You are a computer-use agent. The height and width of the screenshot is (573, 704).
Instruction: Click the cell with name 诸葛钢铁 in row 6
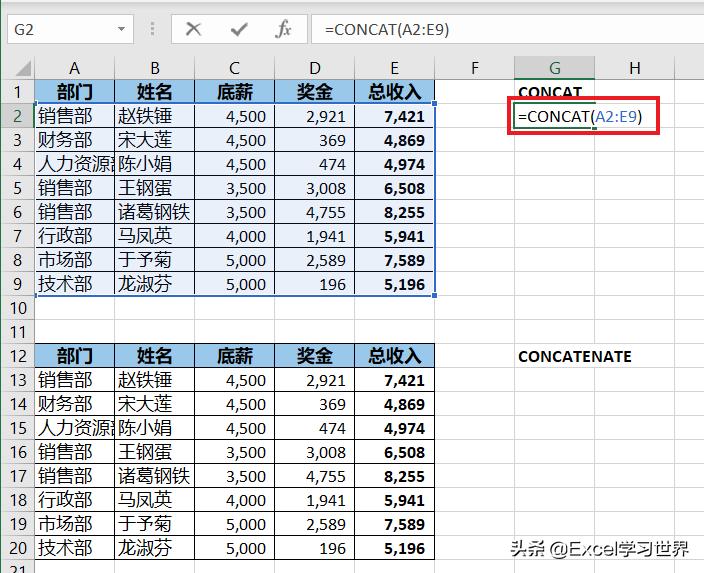click(154, 212)
